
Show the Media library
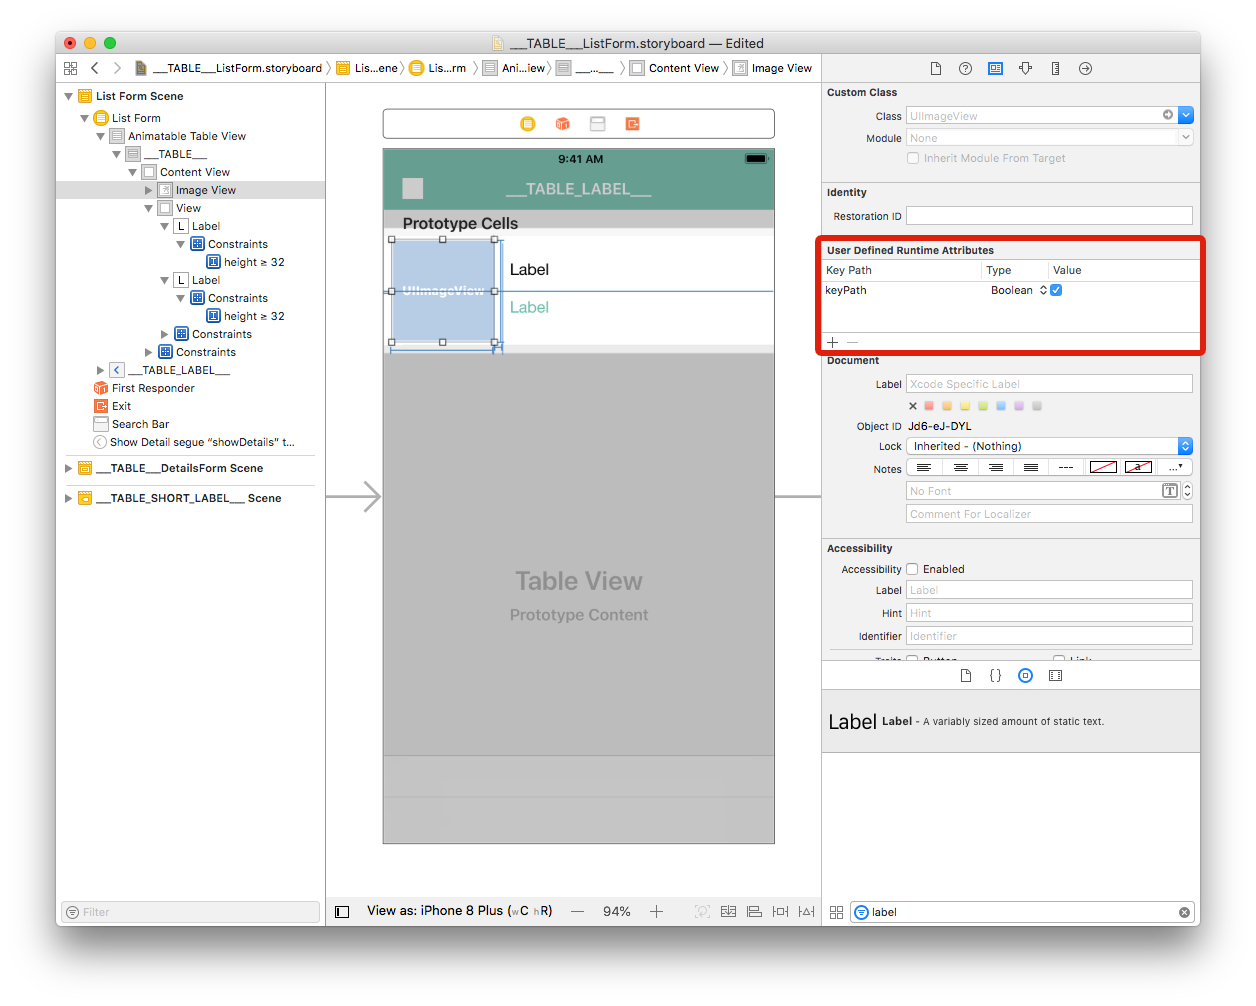tap(1055, 676)
